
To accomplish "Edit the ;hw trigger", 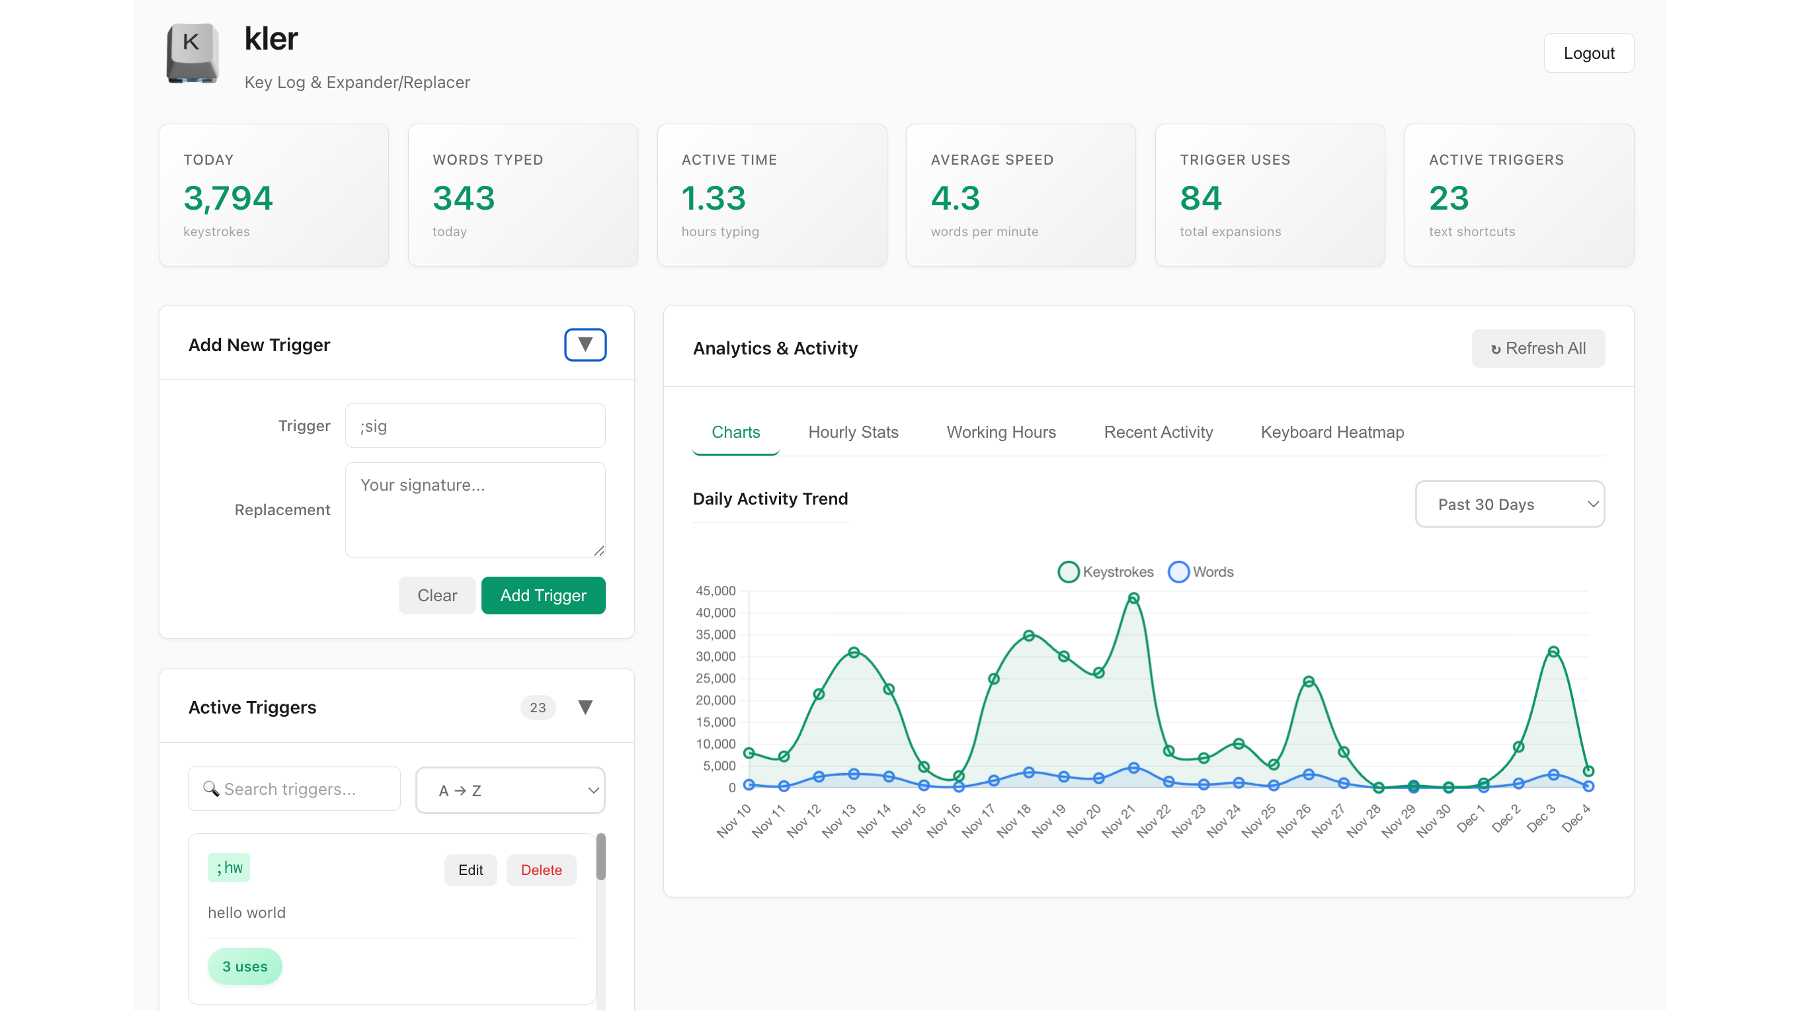I will tap(470, 870).
